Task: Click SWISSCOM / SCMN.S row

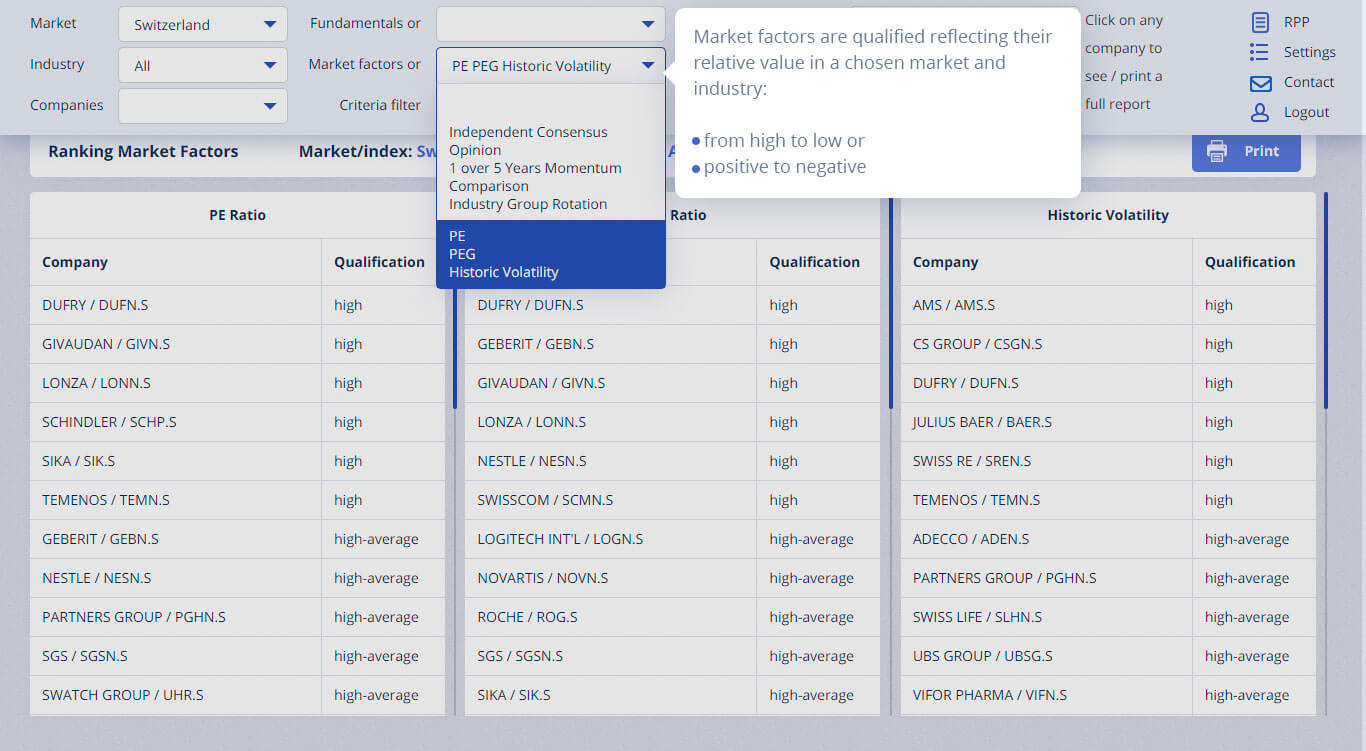Action: pyautogui.click(x=673, y=500)
